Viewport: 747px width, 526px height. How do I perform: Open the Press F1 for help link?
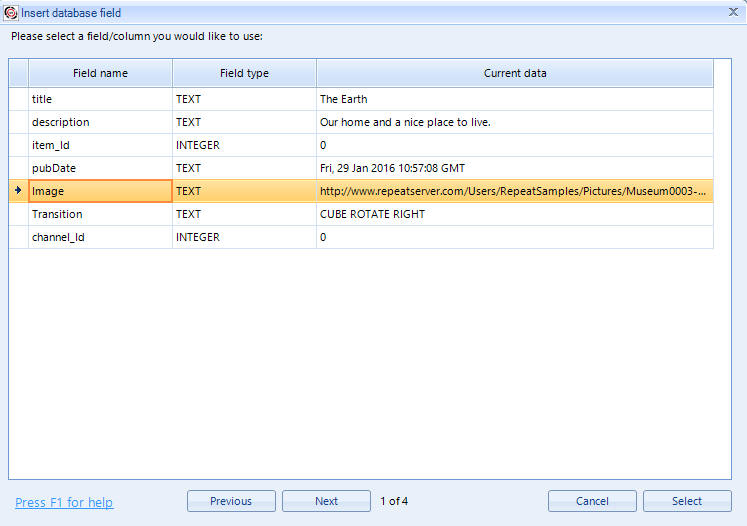coord(64,503)
